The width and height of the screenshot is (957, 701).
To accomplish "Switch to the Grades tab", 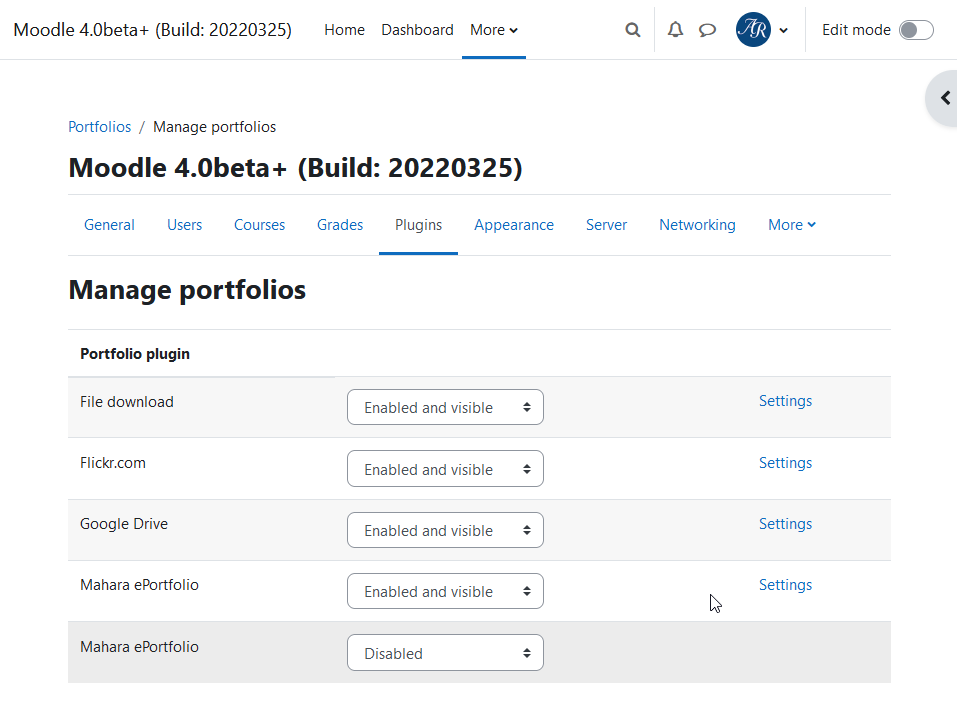I will (x=340, y=225).
